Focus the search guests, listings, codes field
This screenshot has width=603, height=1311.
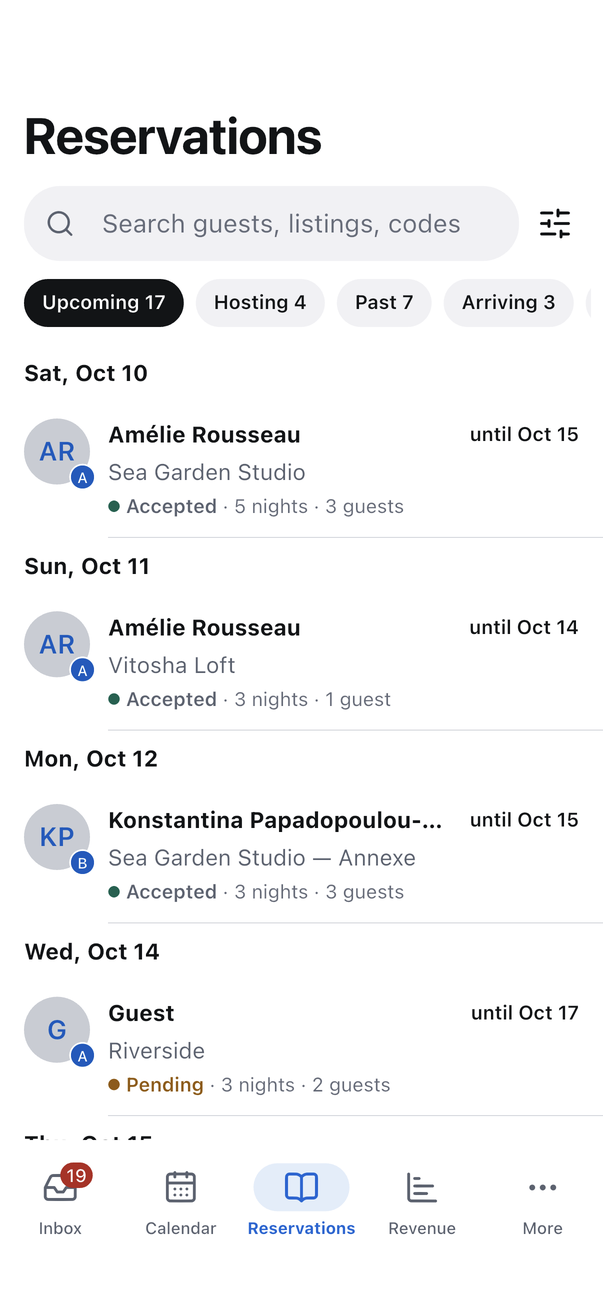pos(271,223)
